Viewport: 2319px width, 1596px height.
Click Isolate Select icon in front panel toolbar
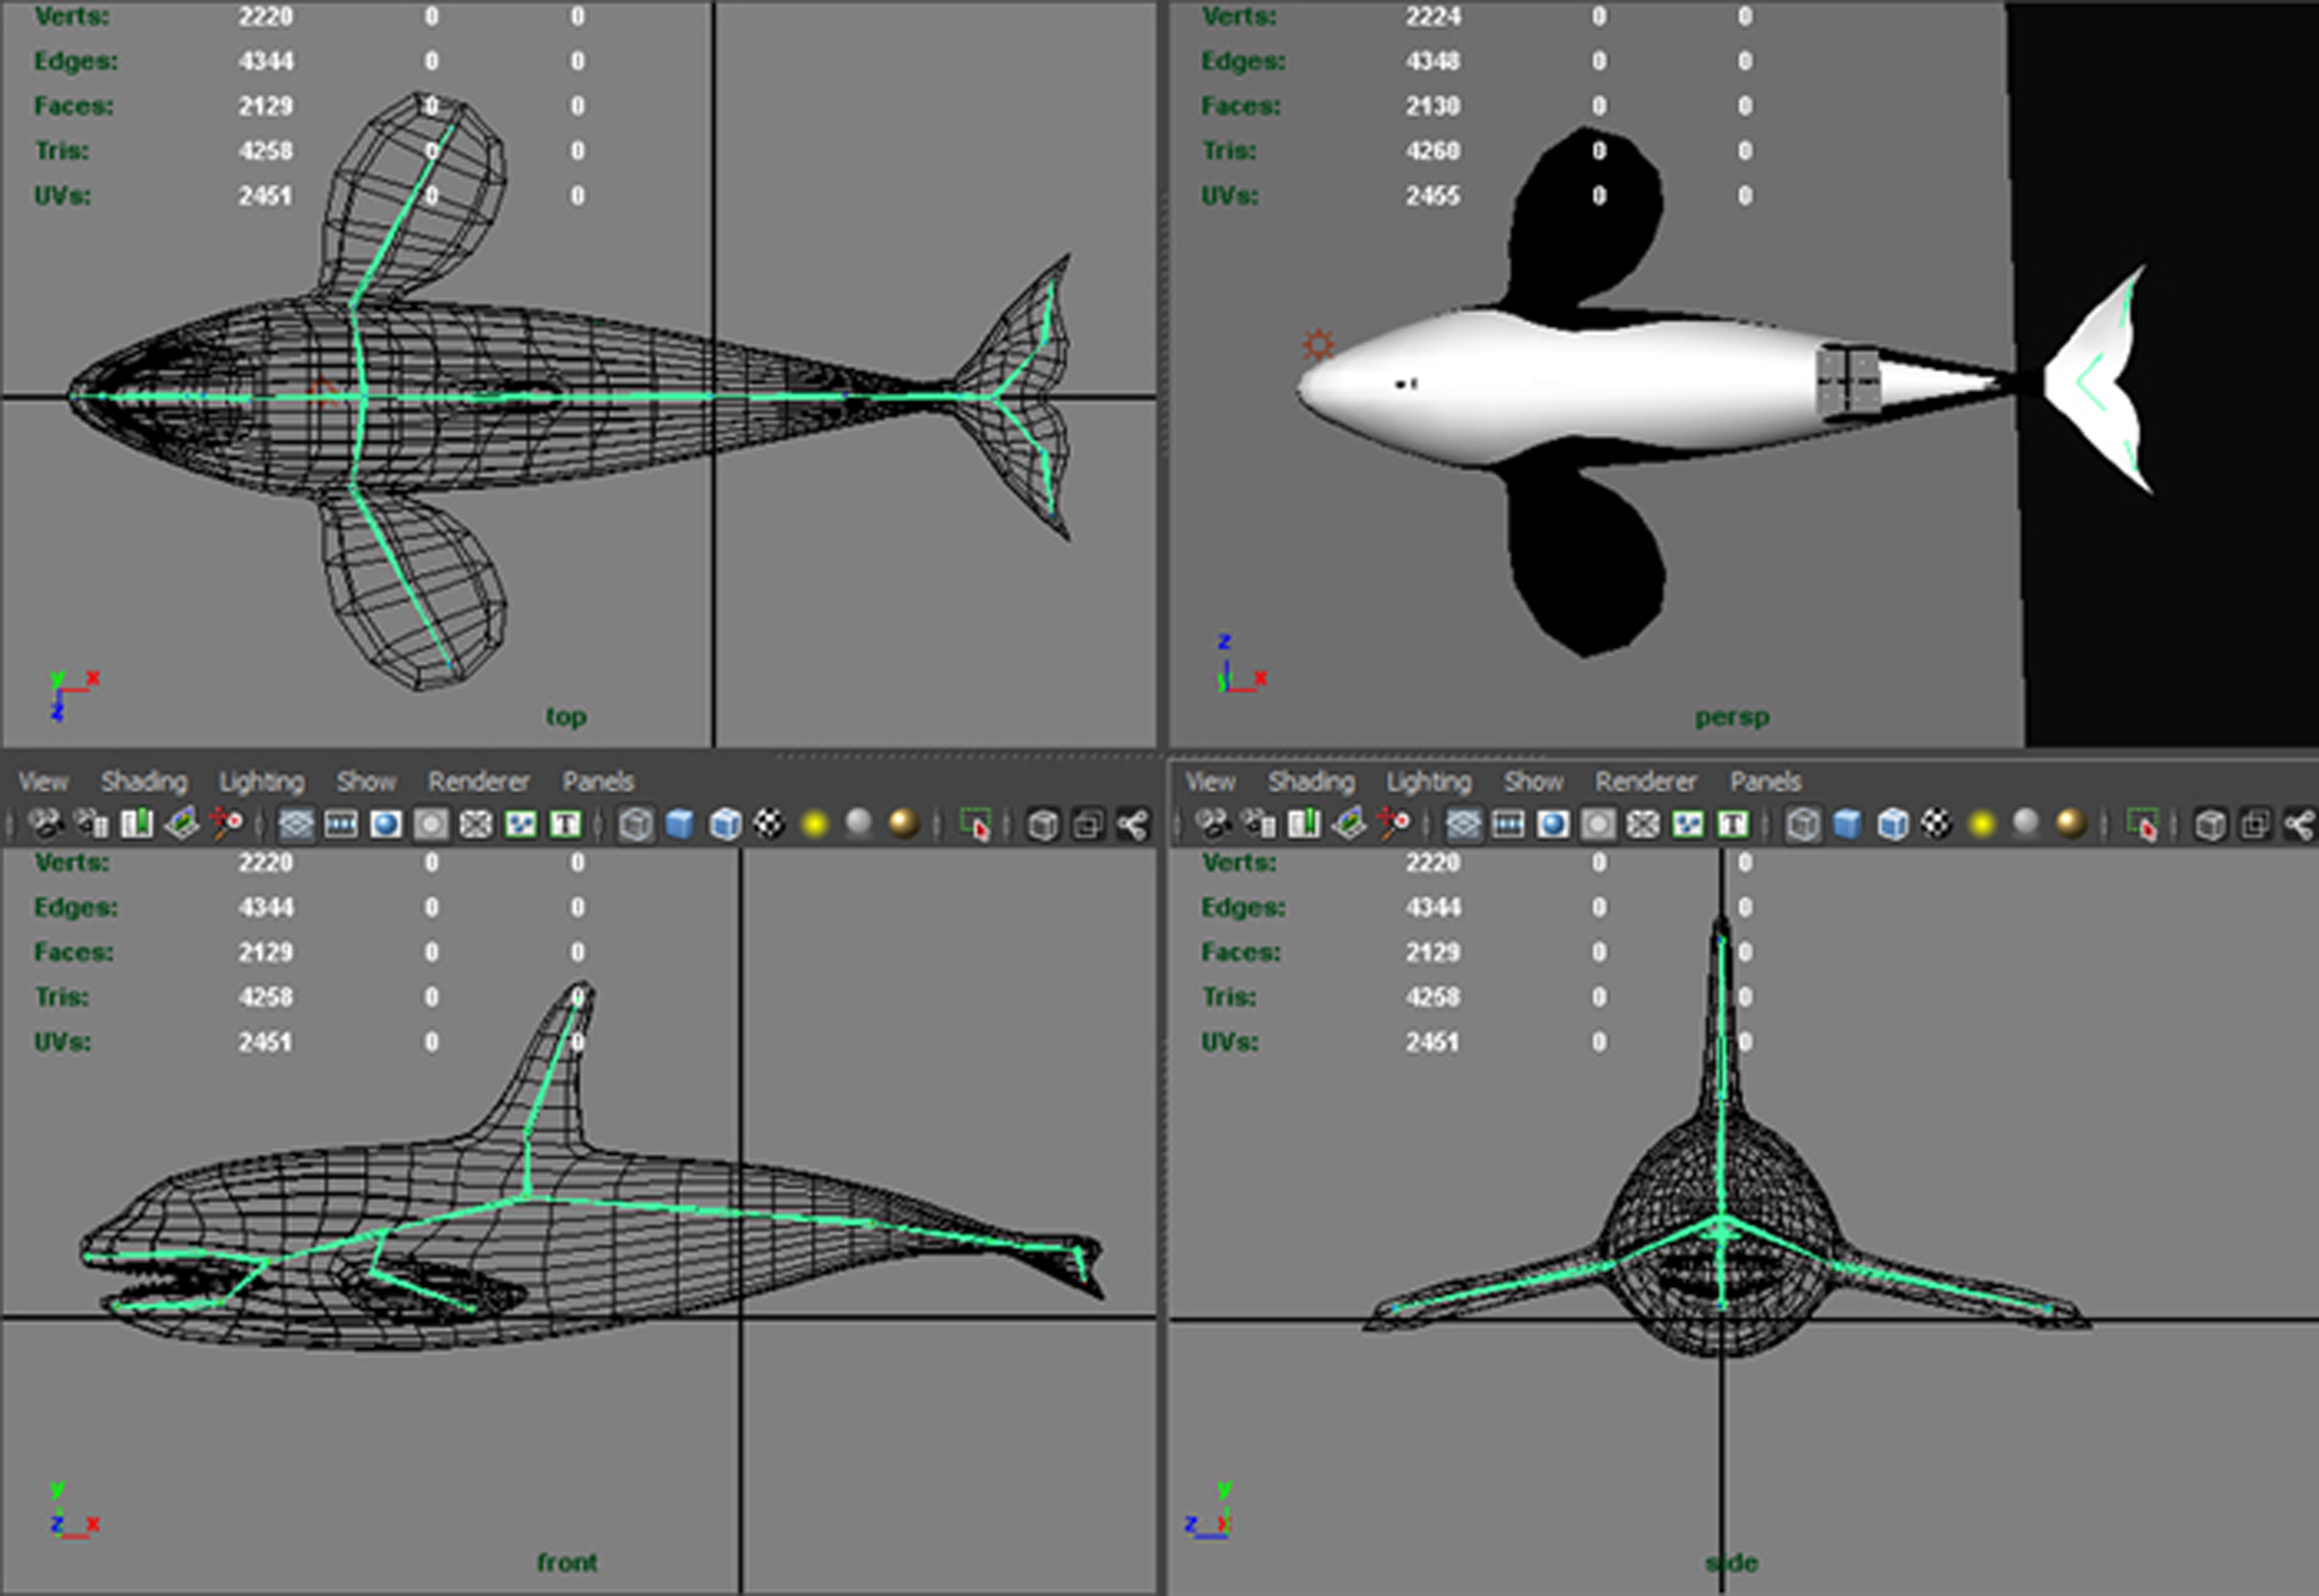pos(975,825)
